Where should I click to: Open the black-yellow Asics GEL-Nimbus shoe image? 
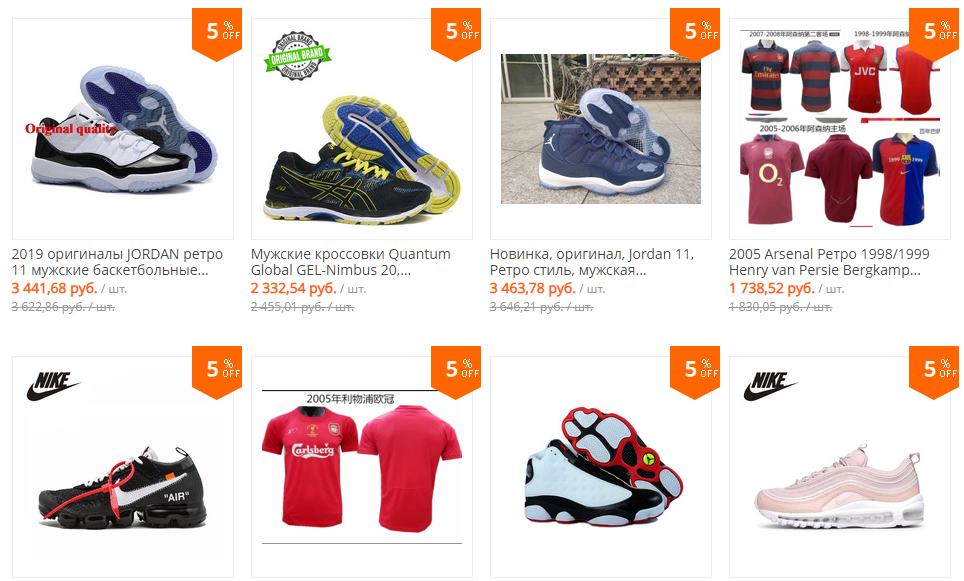[362, 128]
